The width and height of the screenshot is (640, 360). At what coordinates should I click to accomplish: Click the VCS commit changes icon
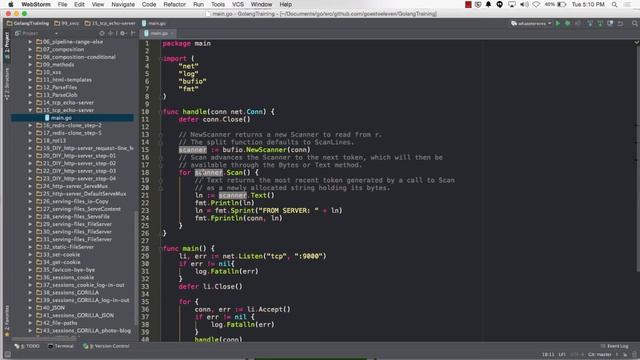(x=600, y=24)
